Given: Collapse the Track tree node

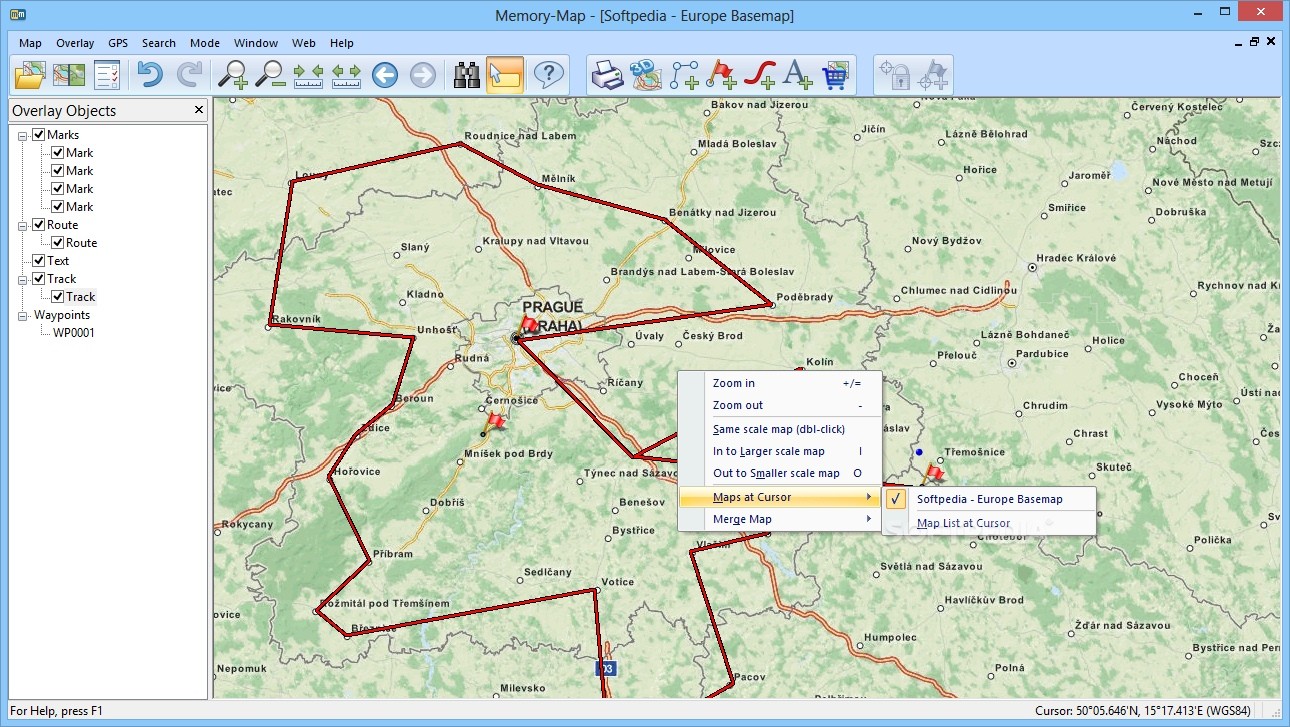Looking at the screenshot, I should (x=22, y=279).
